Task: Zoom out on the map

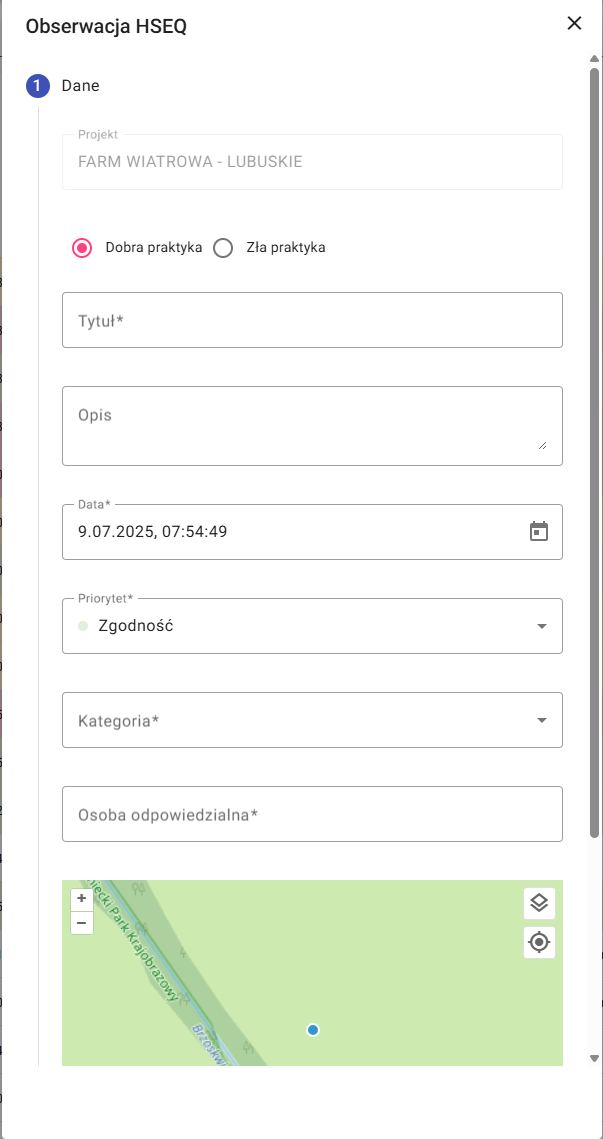Action: [x=82, y=922]
